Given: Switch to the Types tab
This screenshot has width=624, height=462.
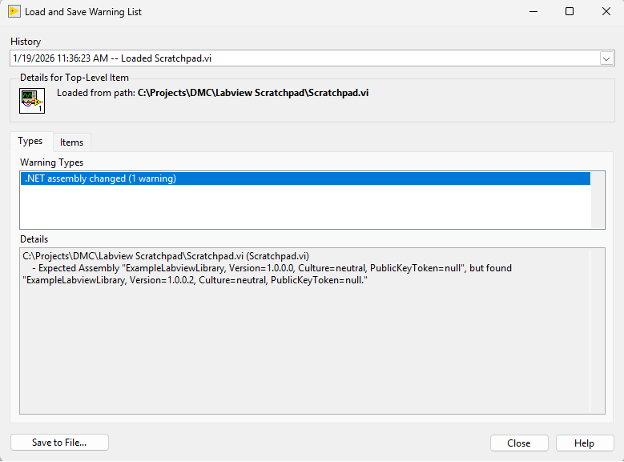Looking at the screenshot, I should 31,141.
